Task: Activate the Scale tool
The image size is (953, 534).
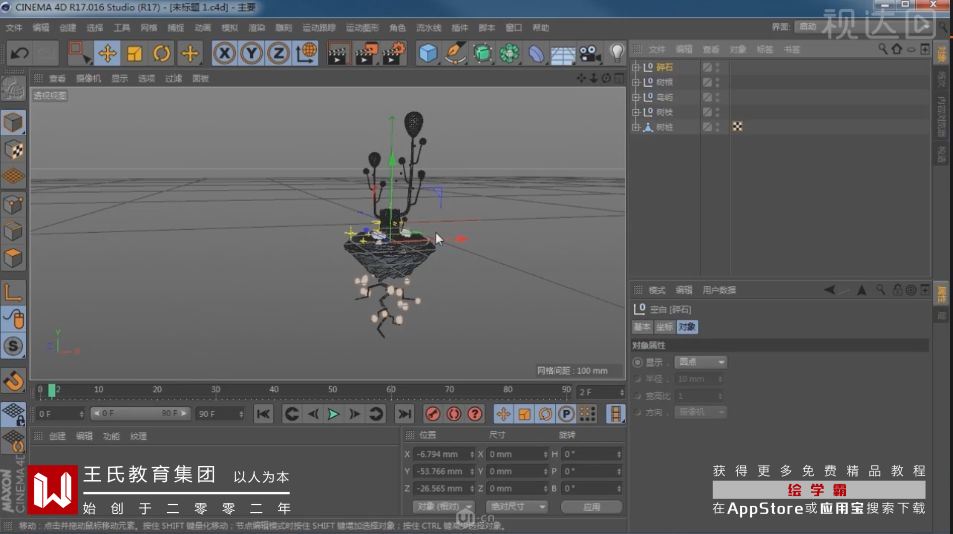Action: pyautogui.click(x=134, y=53)
